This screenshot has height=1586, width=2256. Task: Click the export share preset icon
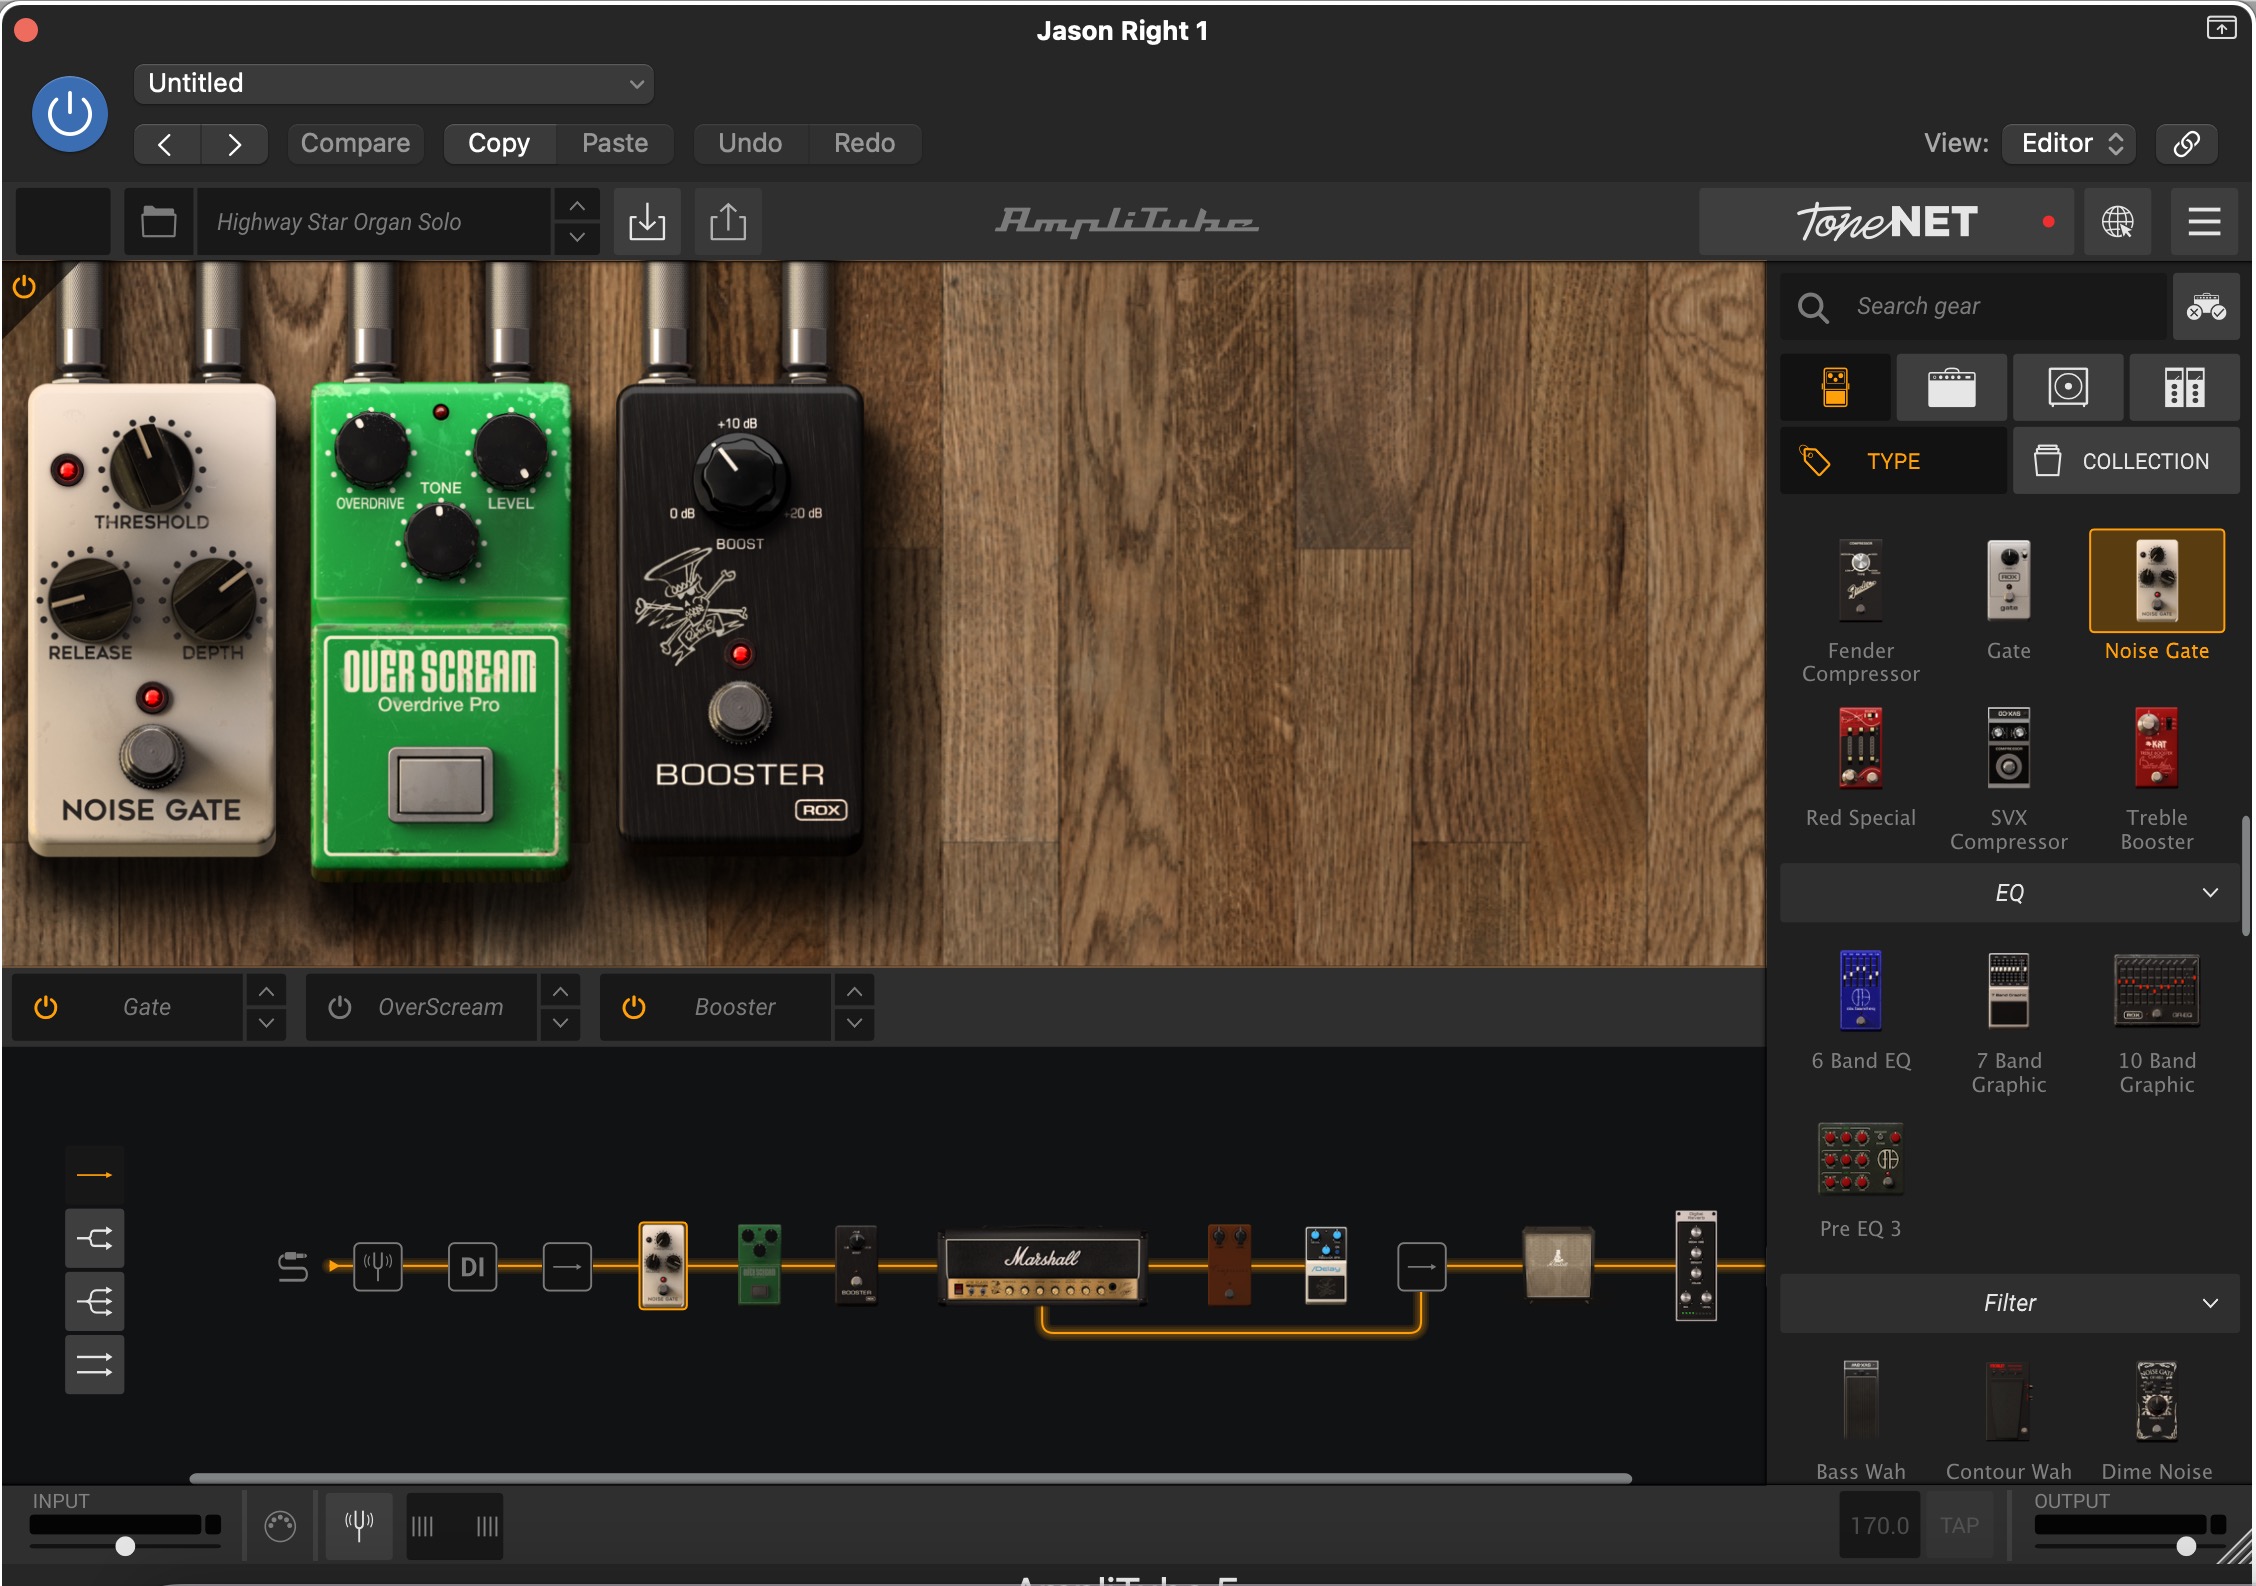pyautogui.click(x=728, y=222)
